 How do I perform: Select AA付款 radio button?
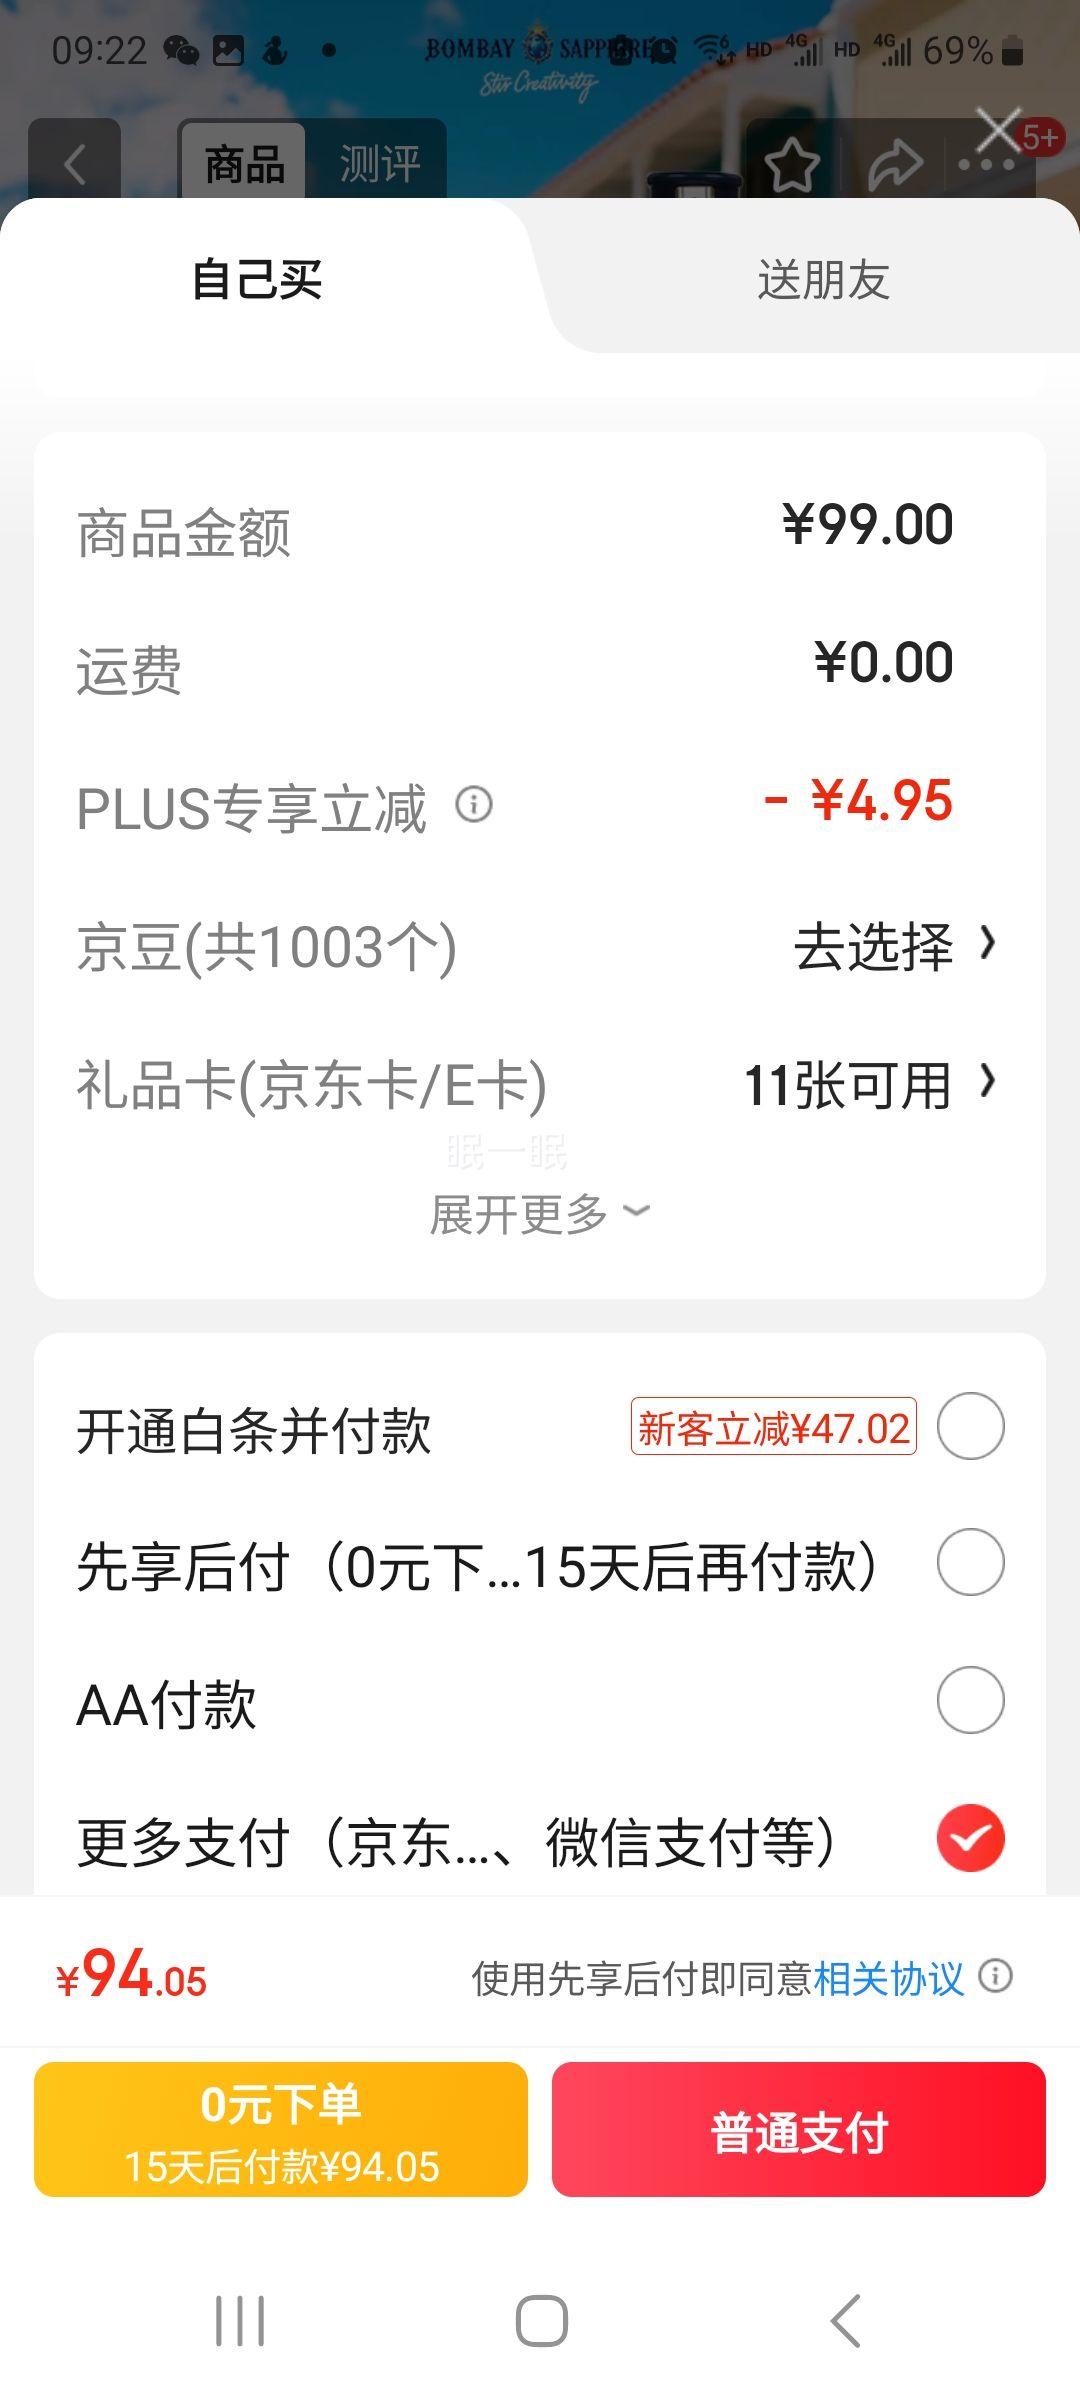click(970, 1700)
